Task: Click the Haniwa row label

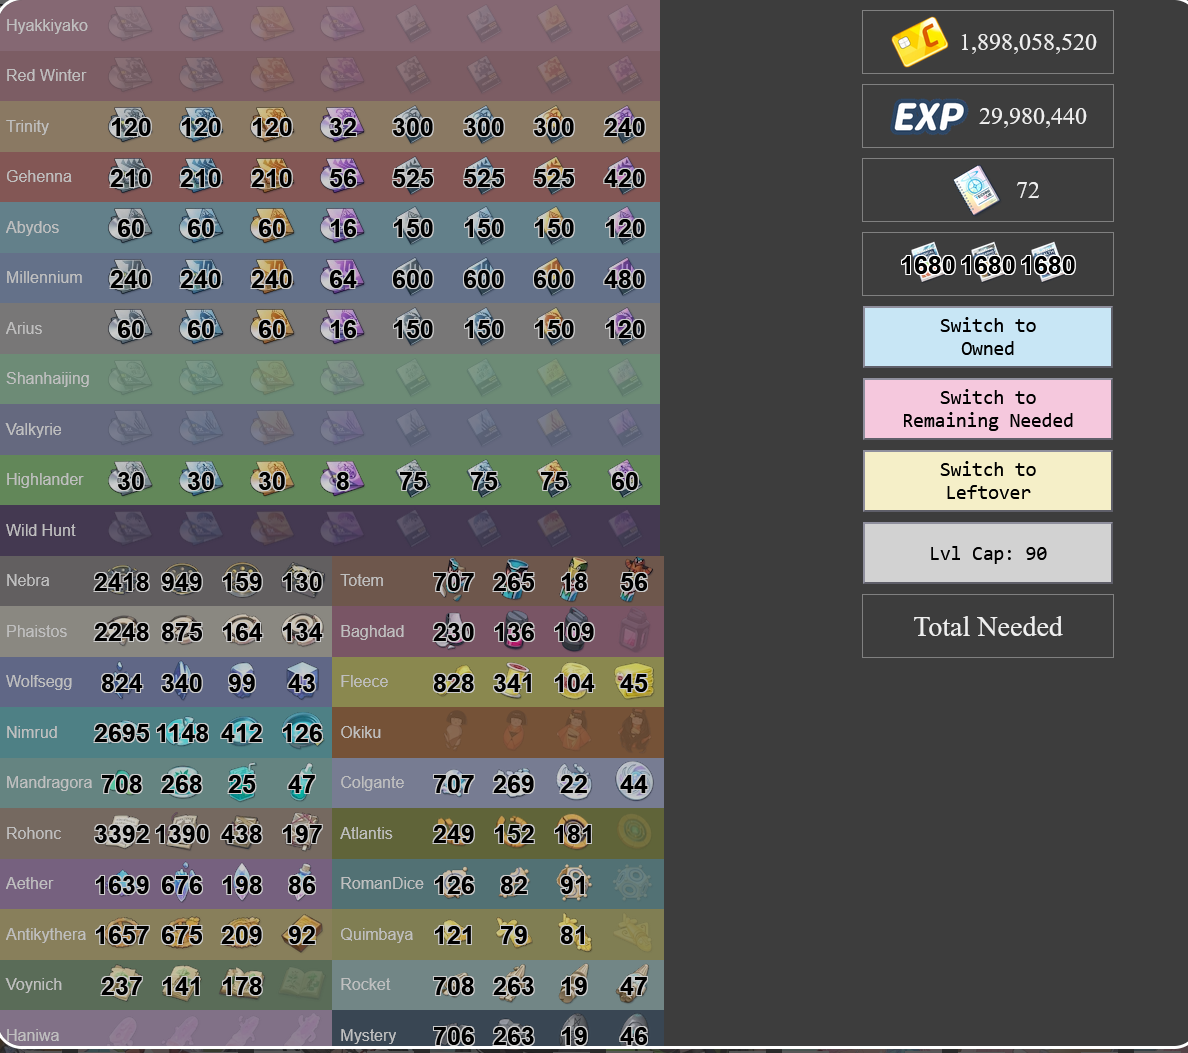Action: tap(33, 1035)
